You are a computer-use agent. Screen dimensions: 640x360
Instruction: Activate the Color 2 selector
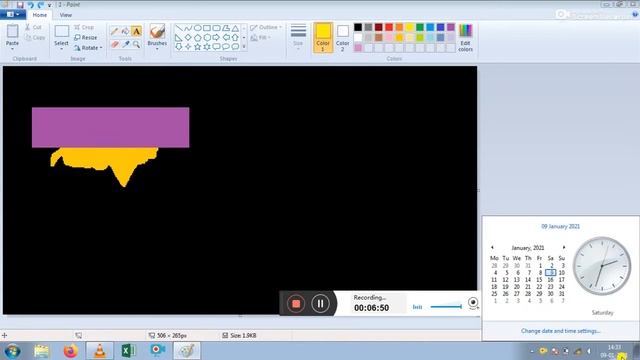coord(342,38)
